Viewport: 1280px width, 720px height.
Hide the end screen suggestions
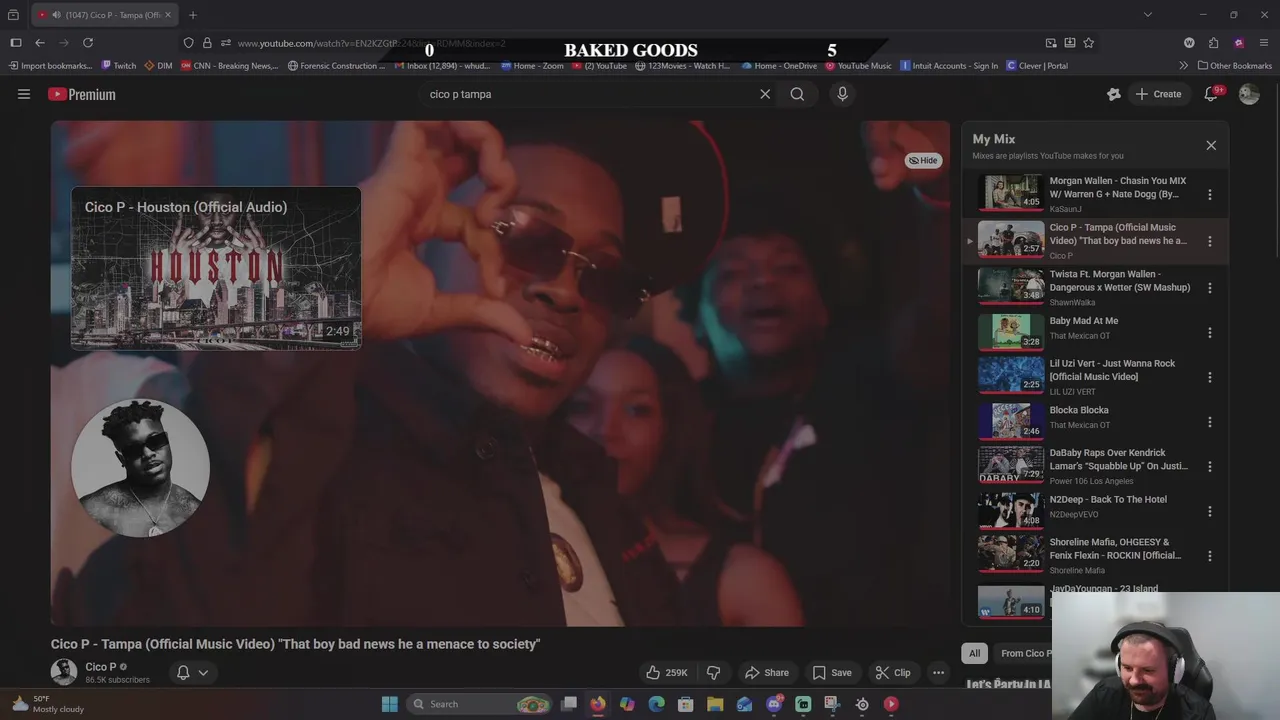[x=923, y=160]
